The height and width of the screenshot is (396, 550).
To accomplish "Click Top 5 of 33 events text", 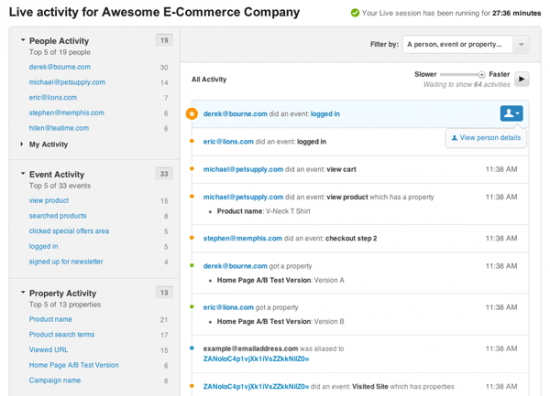I will pos(60,186).
